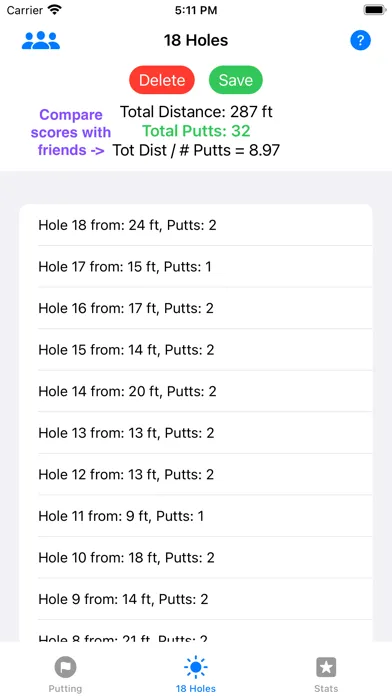This screenshot has width=392, height=696.
Task: Switch to the Putting tab label
Action: [x=65, y=689]
